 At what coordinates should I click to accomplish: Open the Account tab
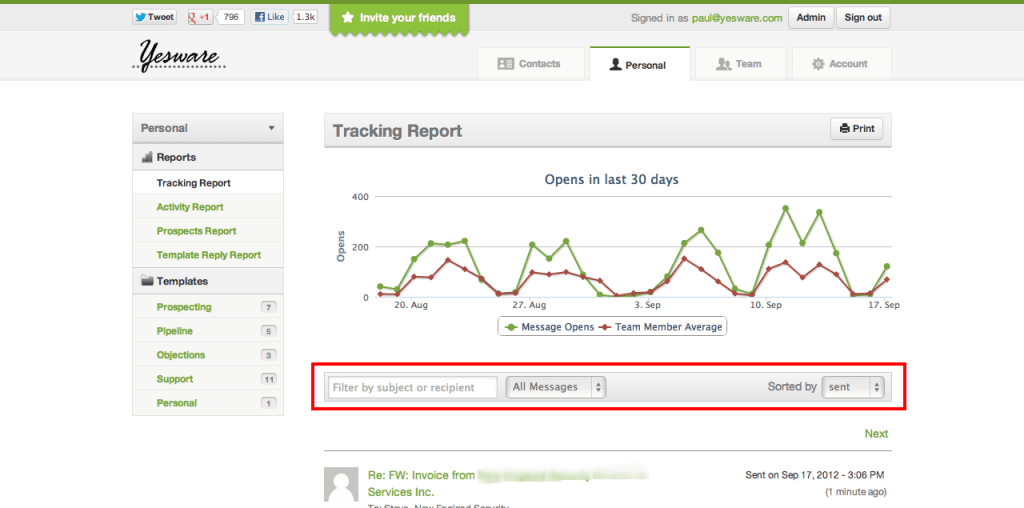click(840, 64)
